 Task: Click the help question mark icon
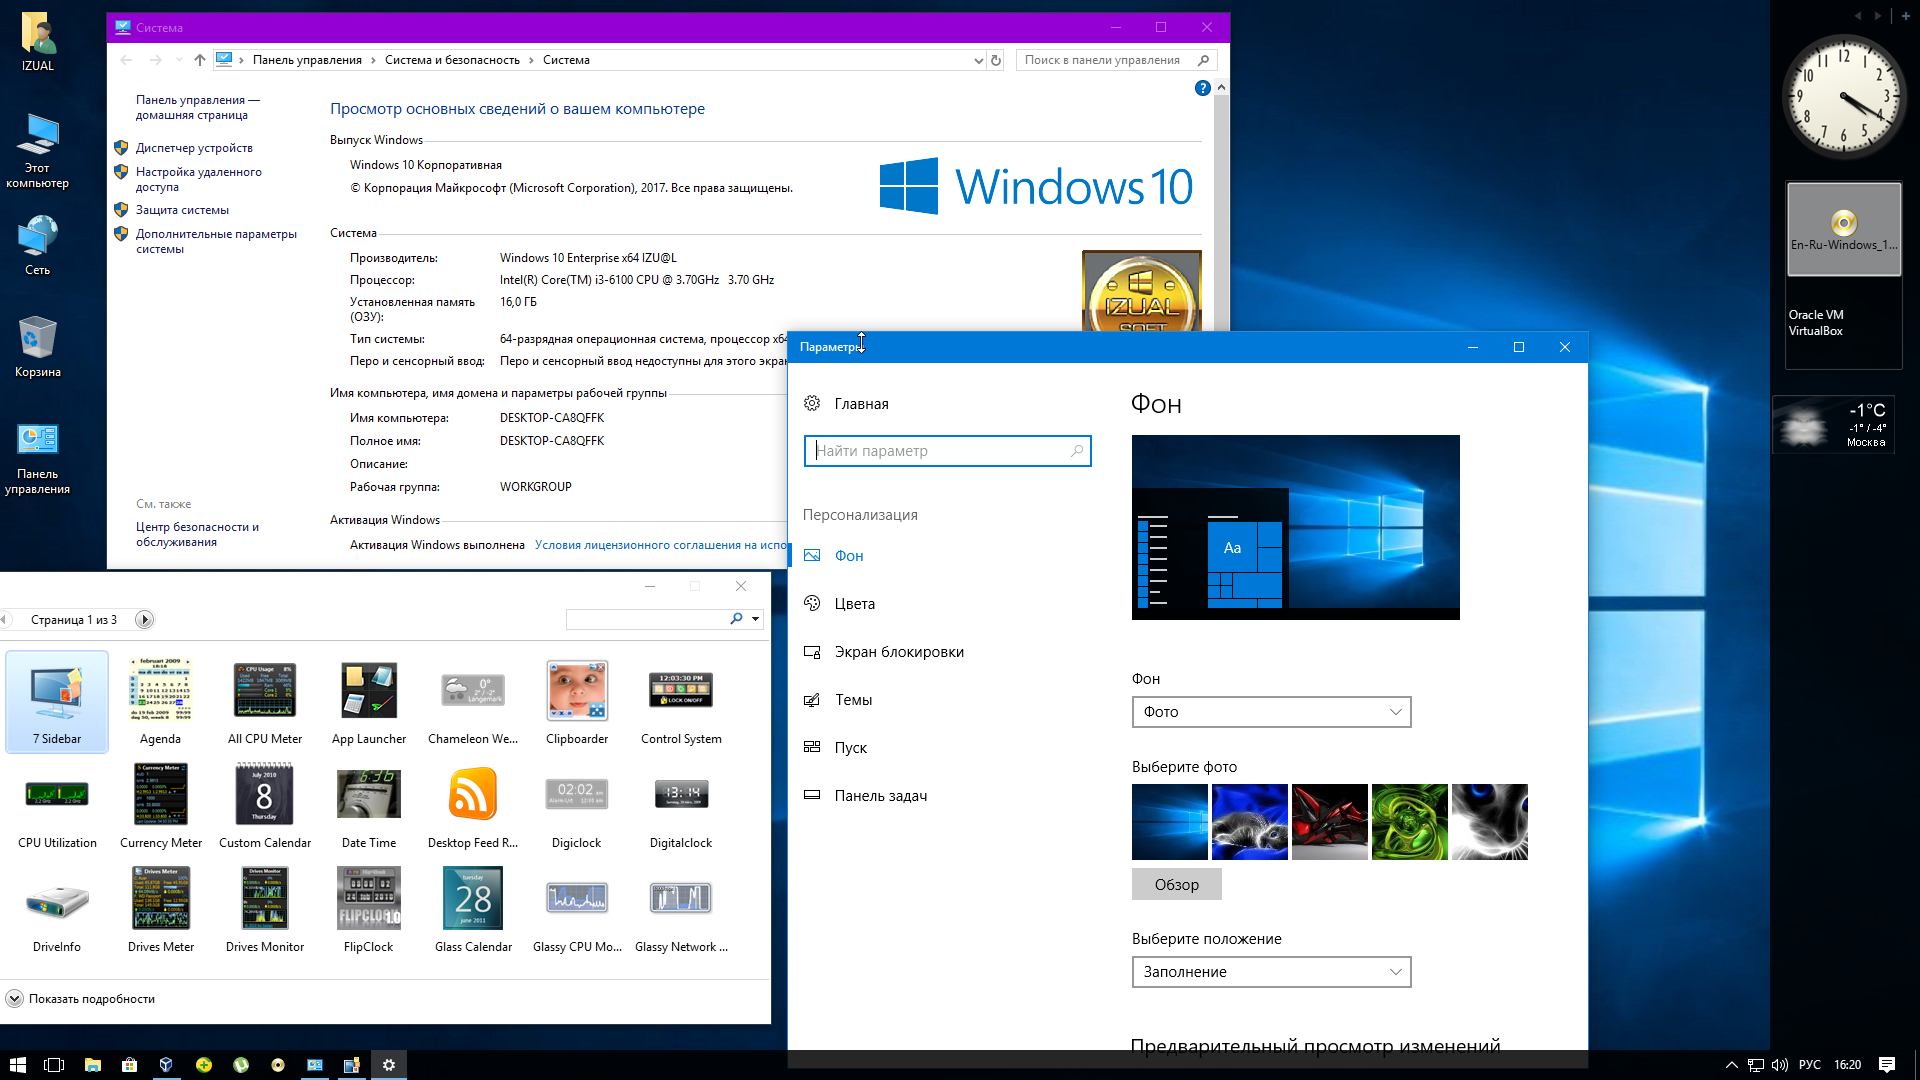pos(1202,88)
